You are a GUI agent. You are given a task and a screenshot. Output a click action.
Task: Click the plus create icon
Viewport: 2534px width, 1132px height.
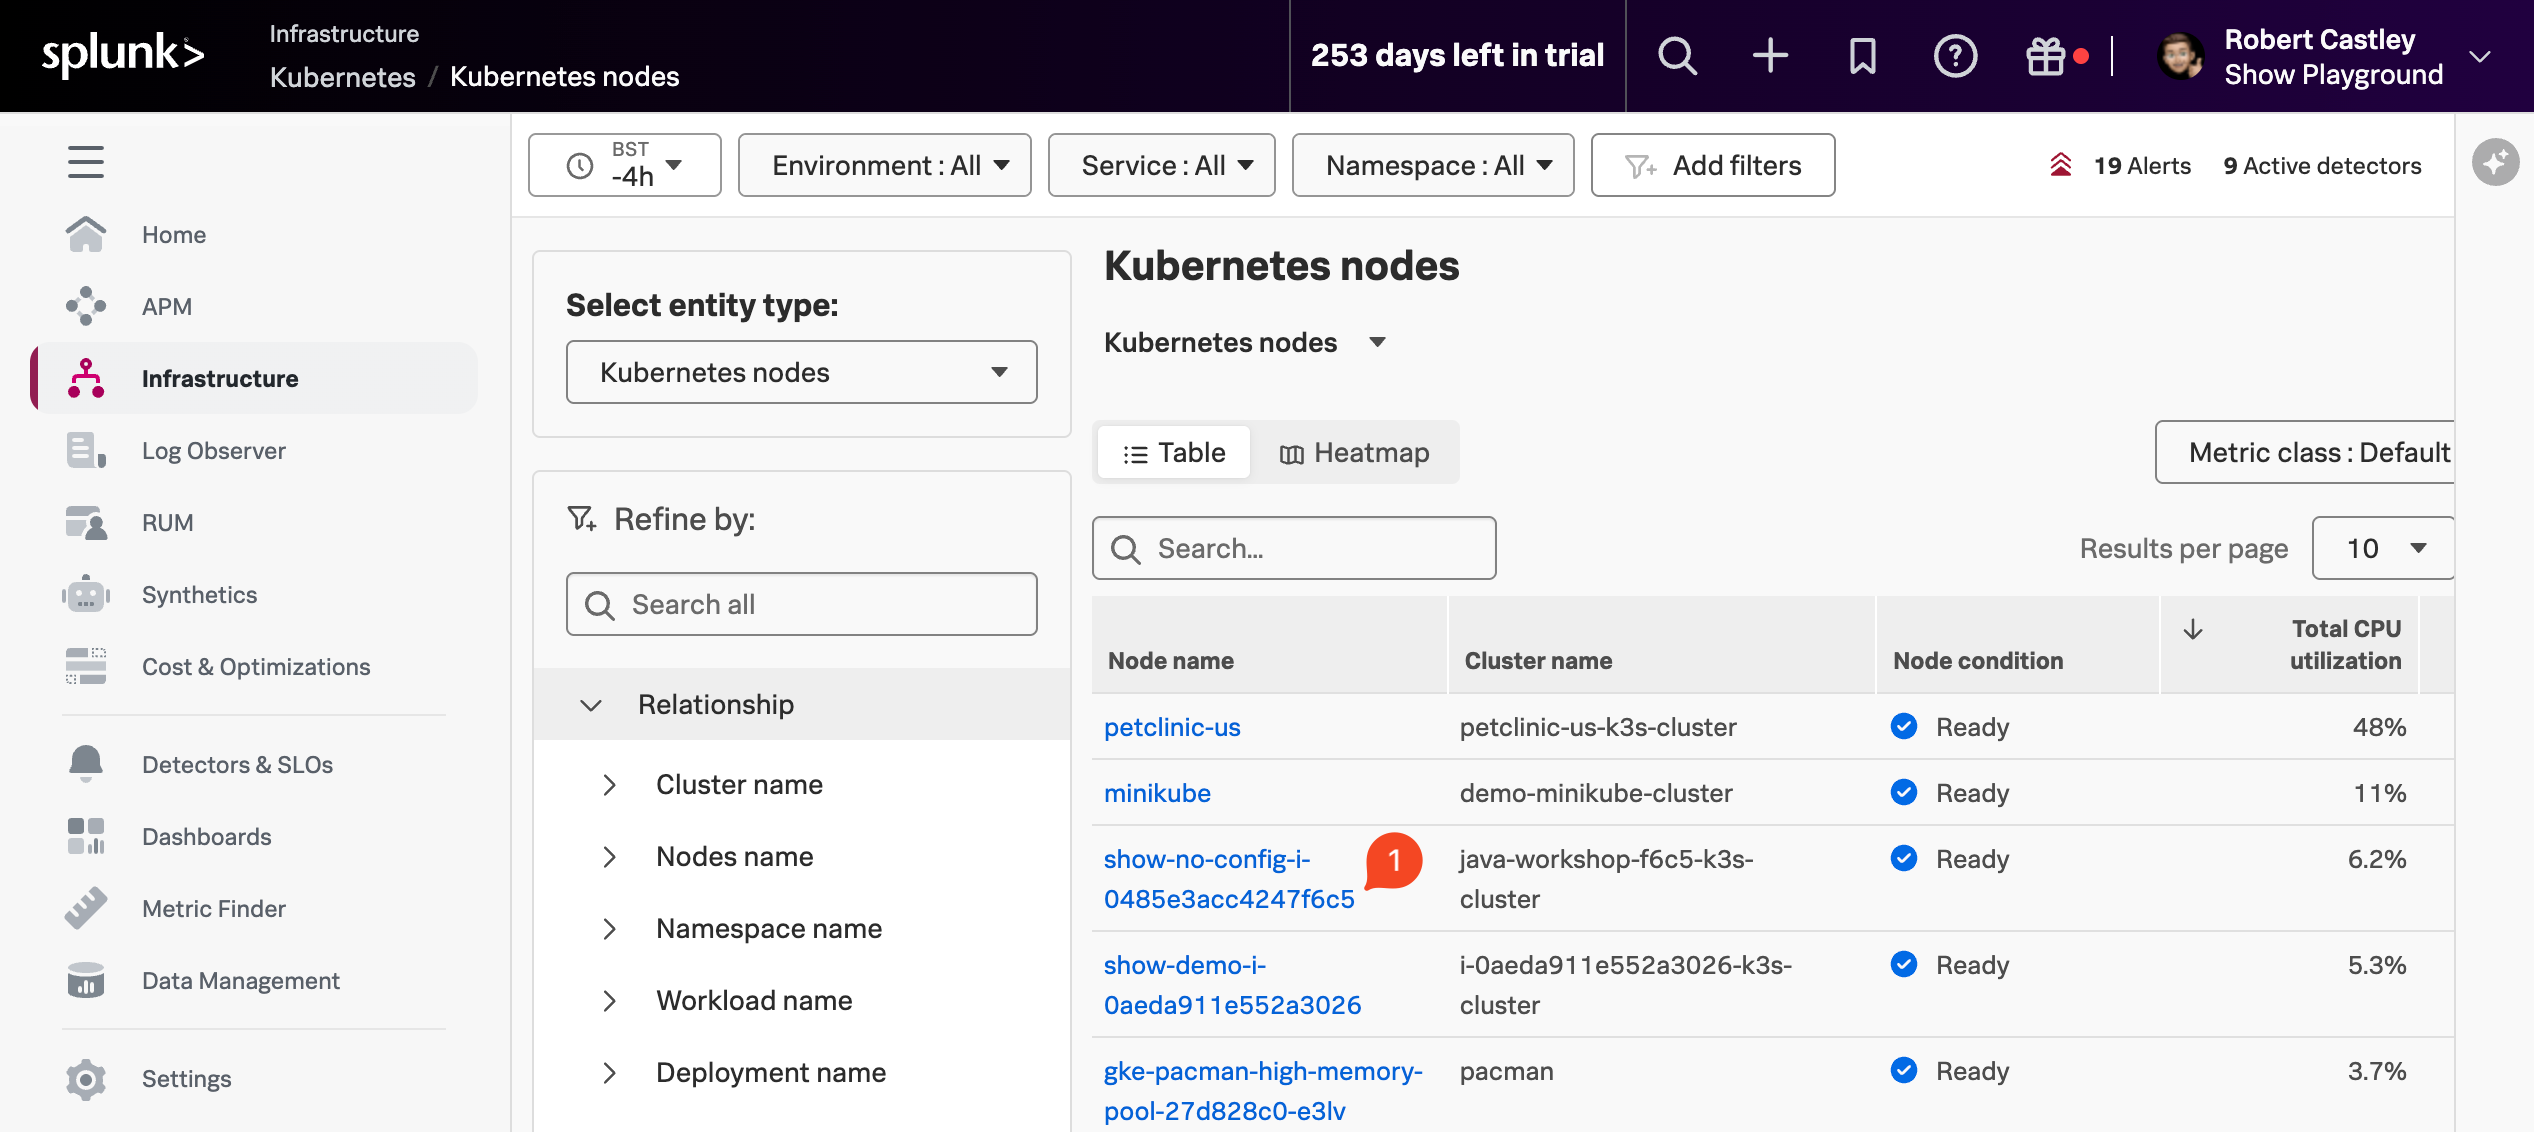coord(1770,56)
